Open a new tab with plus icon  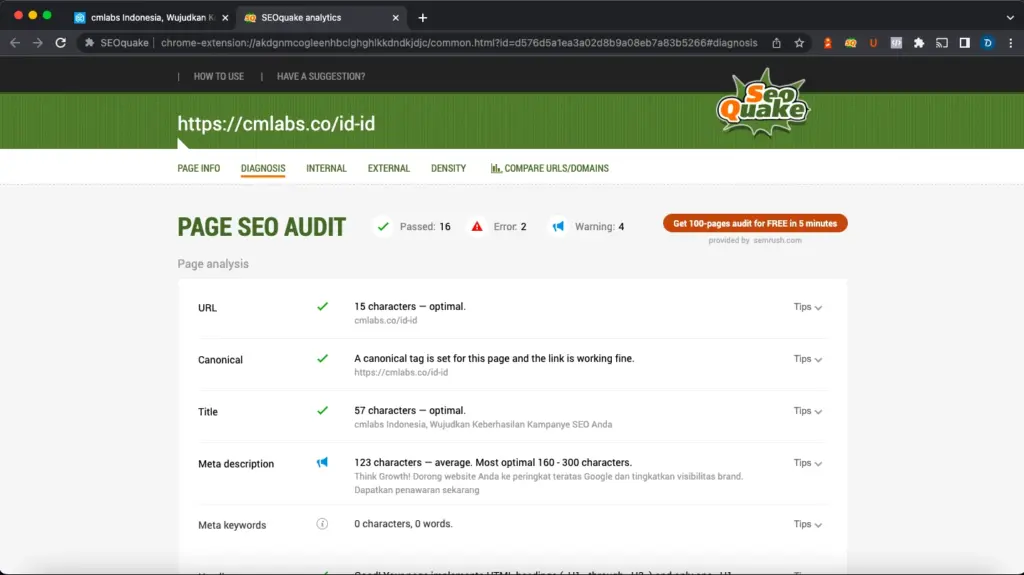(423, 18)
